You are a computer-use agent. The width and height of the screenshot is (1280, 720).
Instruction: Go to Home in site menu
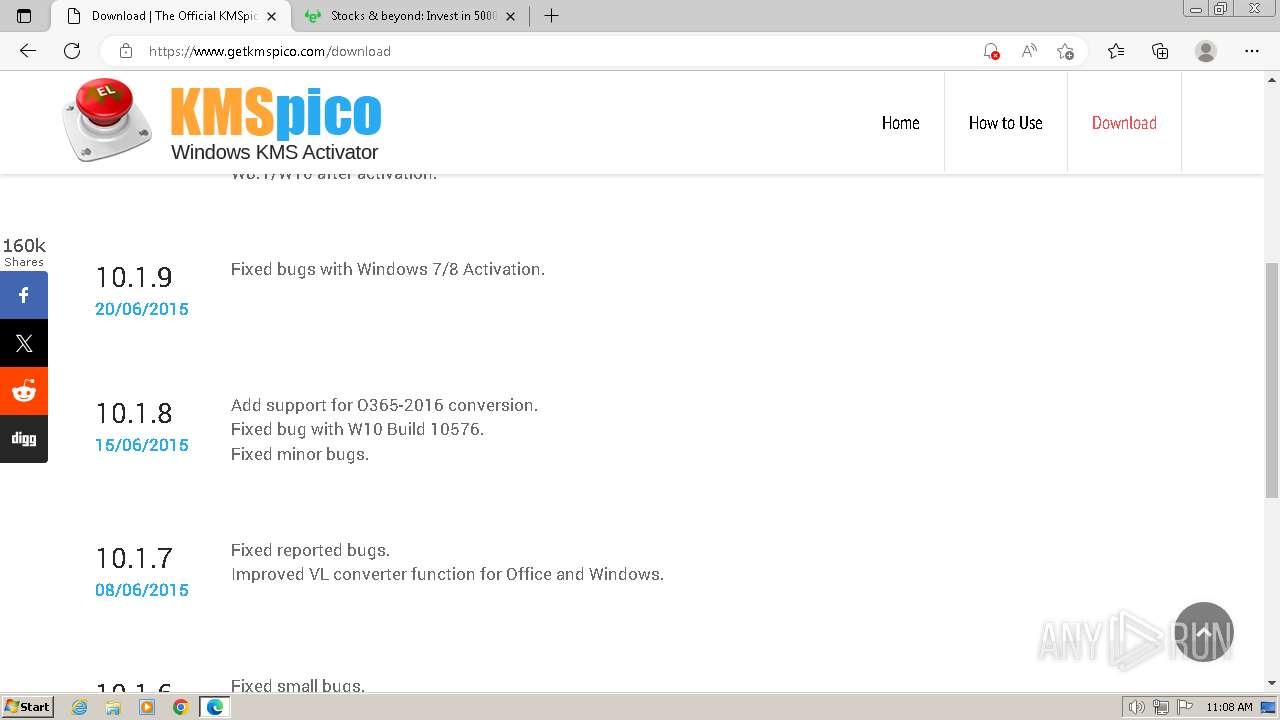point(900,123)
